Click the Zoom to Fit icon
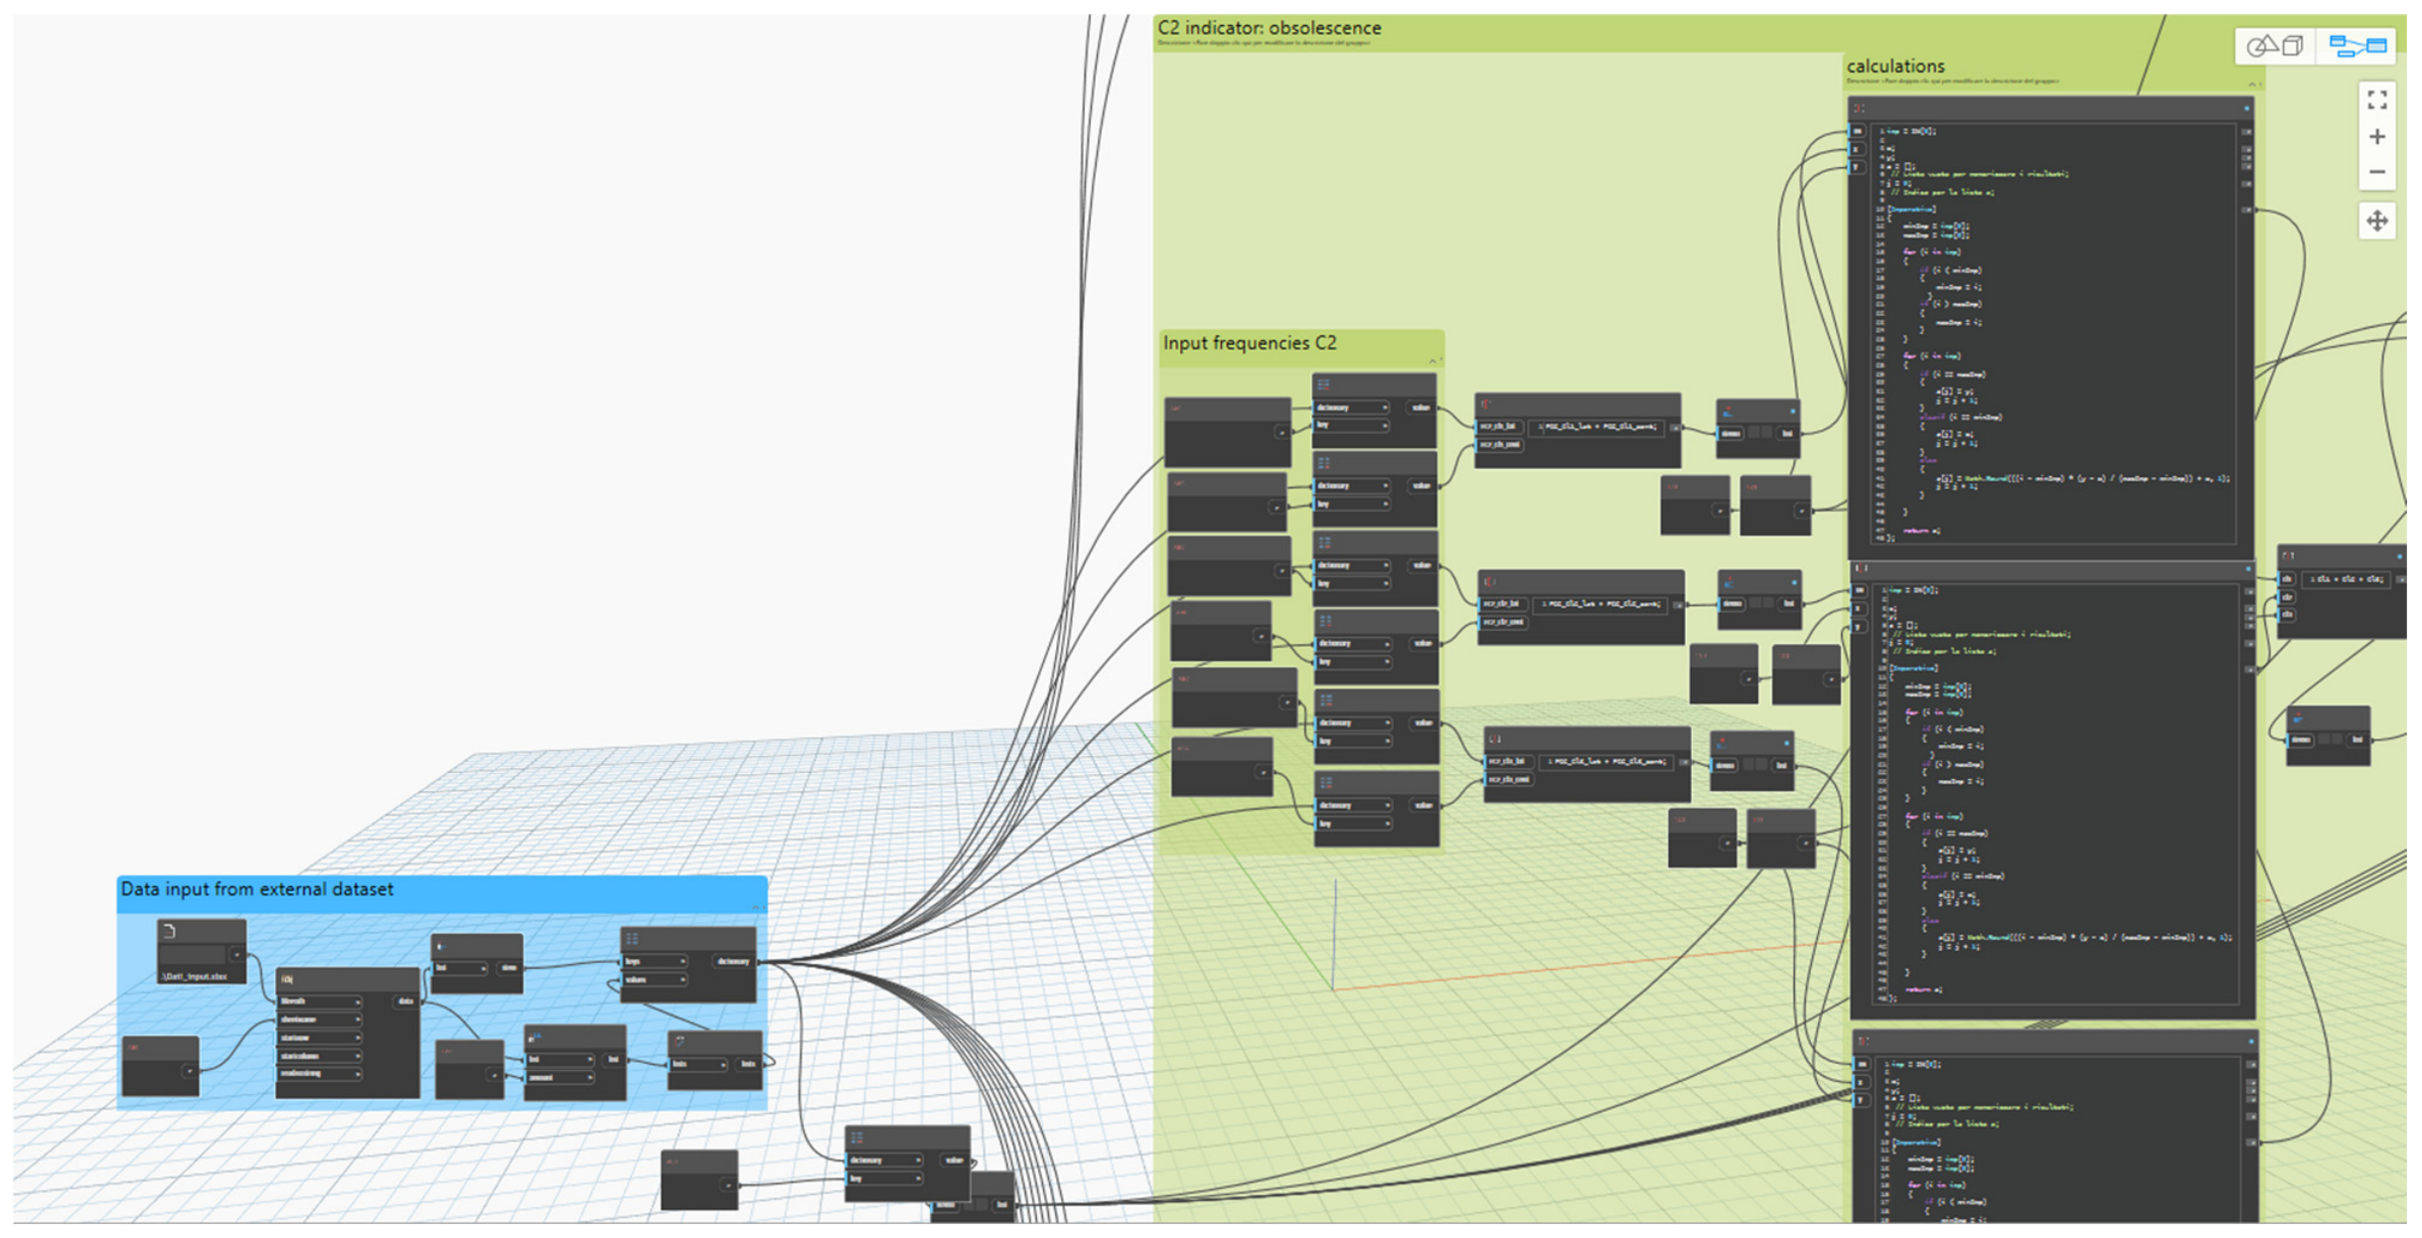 [2377, 100]
